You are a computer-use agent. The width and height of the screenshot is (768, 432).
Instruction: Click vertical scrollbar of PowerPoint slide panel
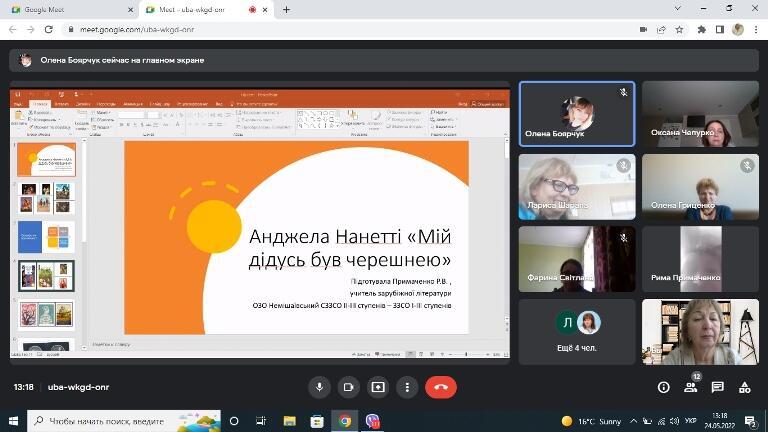click(84, 242)
